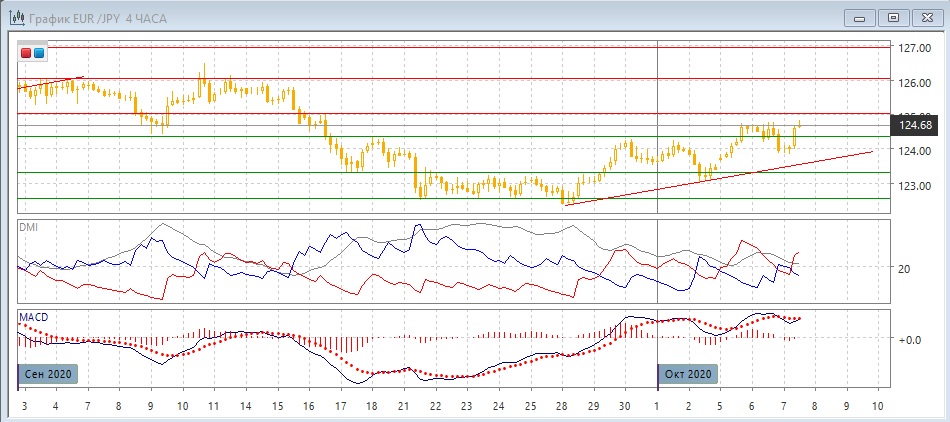Viewport: 950px width, 422px height.
Task: Click date 5 on the time axis
Action: (x=720, y=405)
